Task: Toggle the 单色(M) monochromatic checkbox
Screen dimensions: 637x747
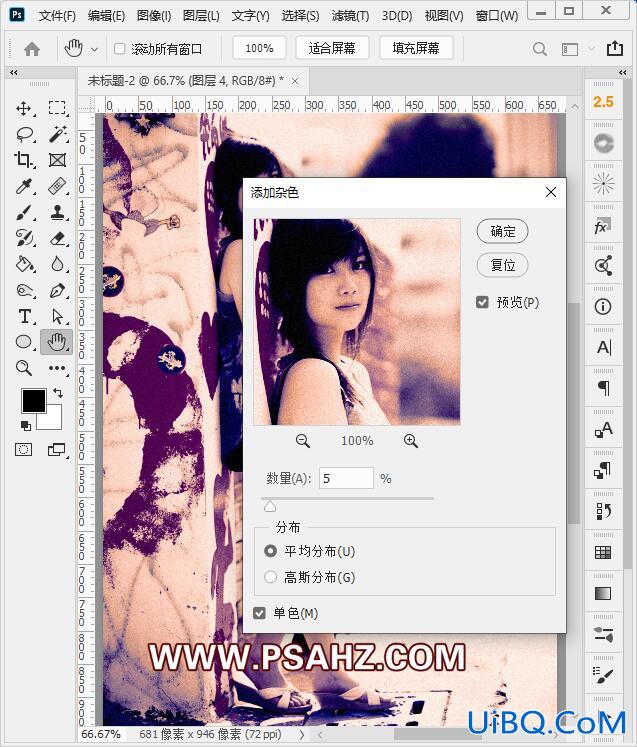Action: tap(259, 613)
